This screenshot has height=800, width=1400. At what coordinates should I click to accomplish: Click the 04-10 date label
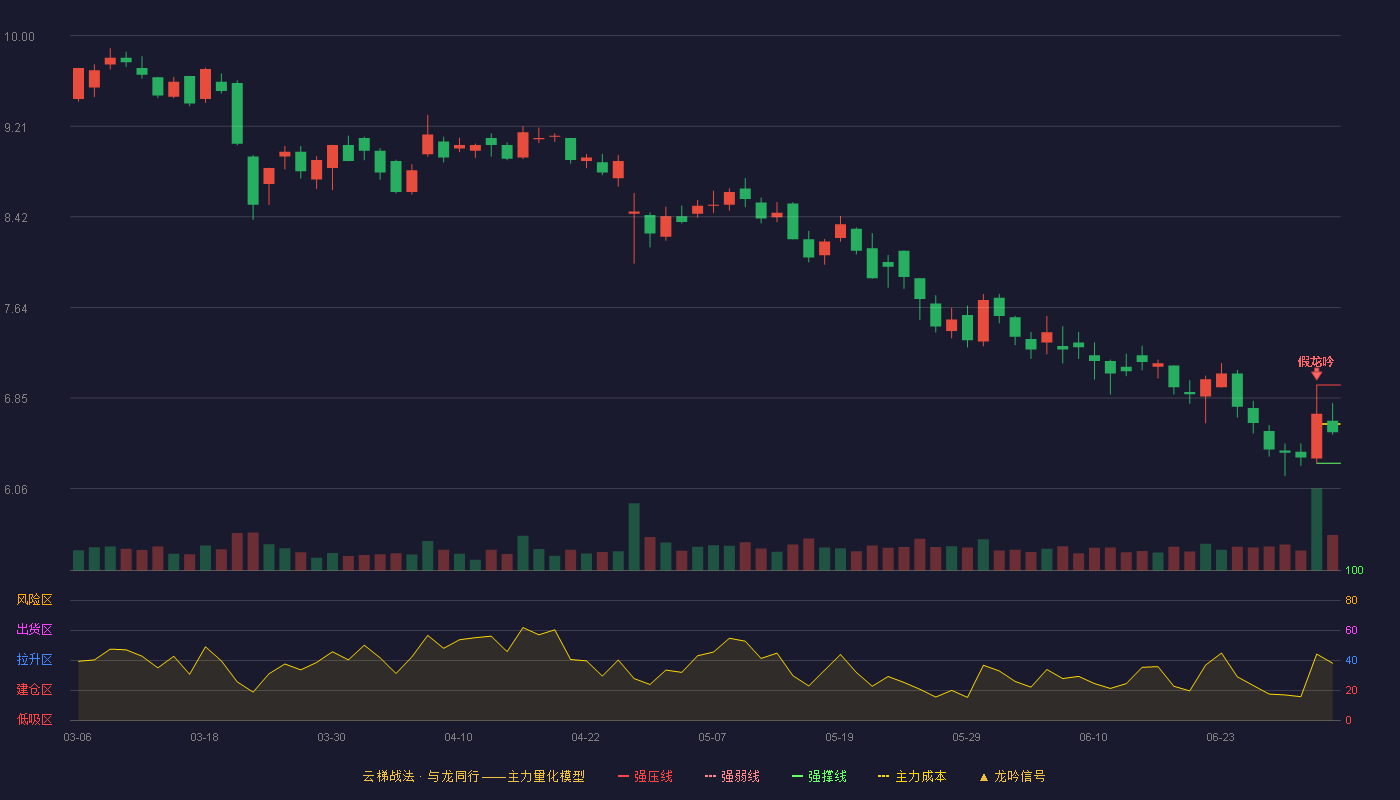pyautogui.click(x=458, y=737)
